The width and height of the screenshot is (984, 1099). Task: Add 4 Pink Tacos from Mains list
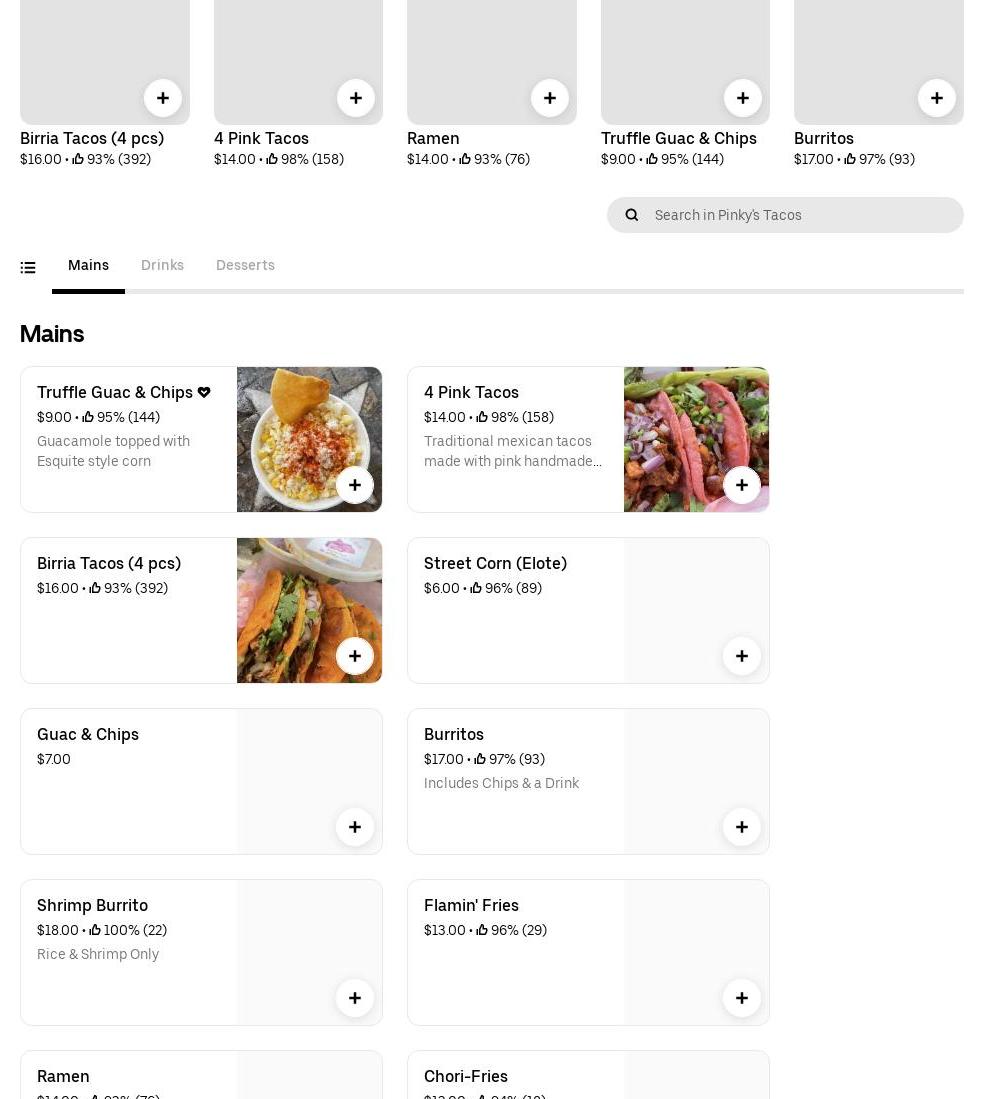pyautogui.click(x=741, y=485)
